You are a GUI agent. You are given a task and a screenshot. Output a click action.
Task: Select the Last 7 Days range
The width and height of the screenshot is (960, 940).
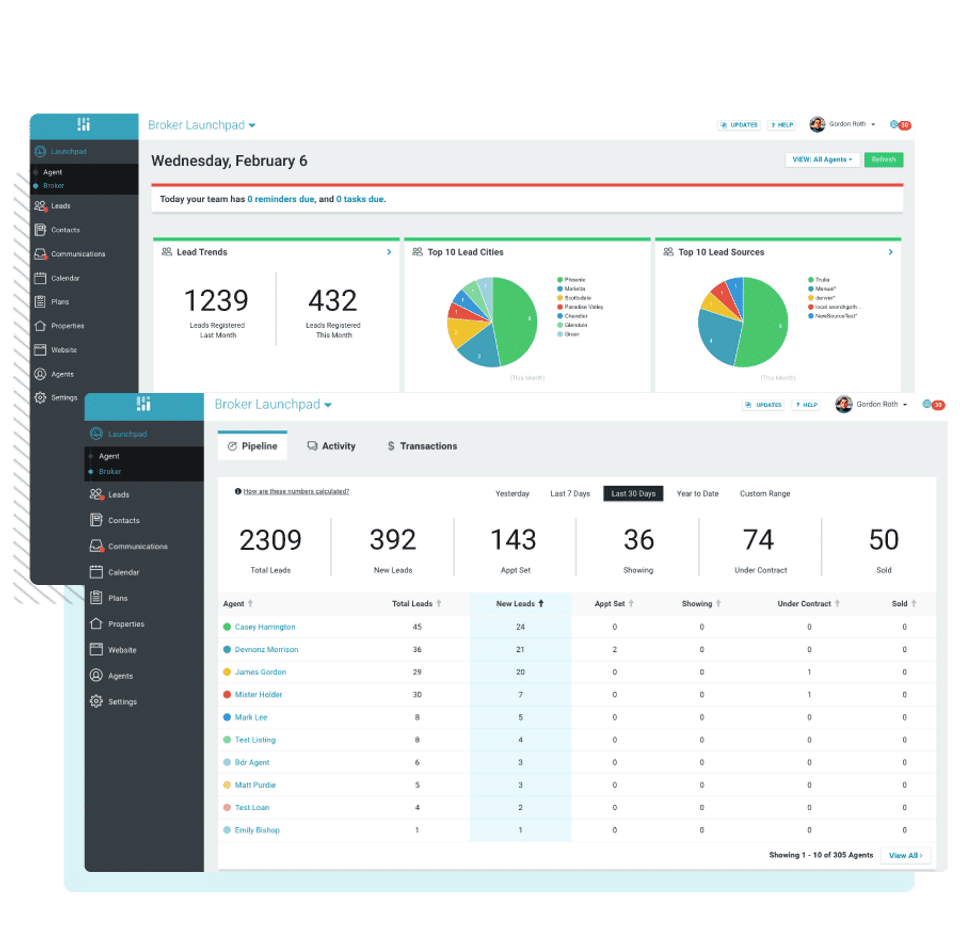click(570, 494)
